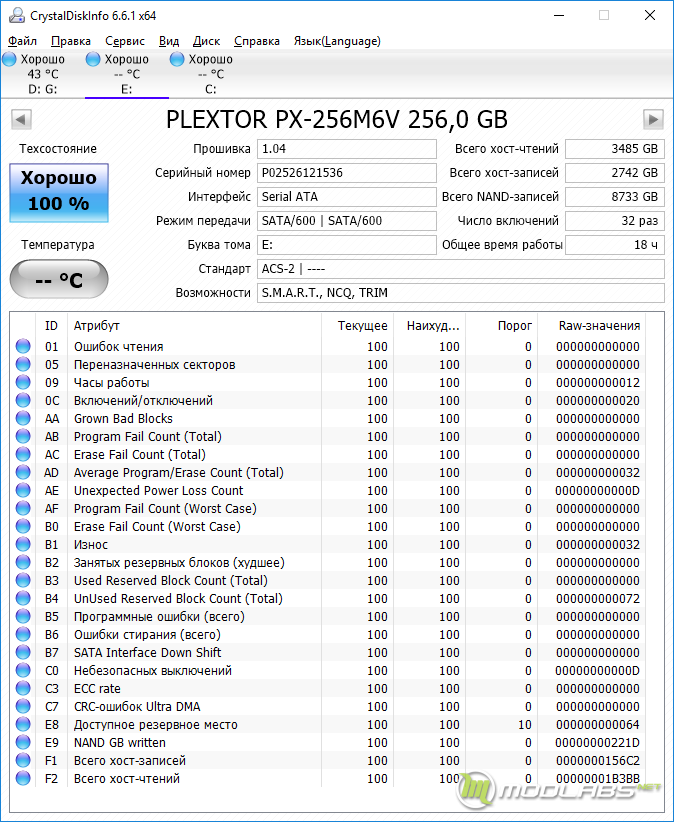Click the Порог column header
The width and height of the screenshot is (674, 822).
(x=502, y=326)
